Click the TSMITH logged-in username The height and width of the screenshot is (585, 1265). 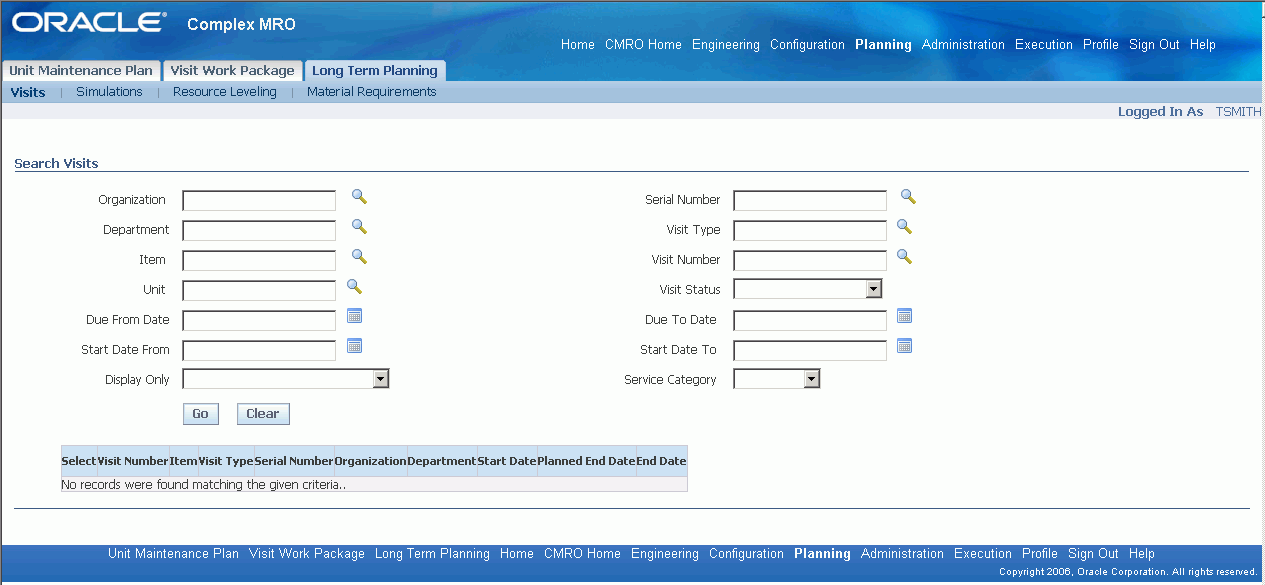pos(1238,112)
